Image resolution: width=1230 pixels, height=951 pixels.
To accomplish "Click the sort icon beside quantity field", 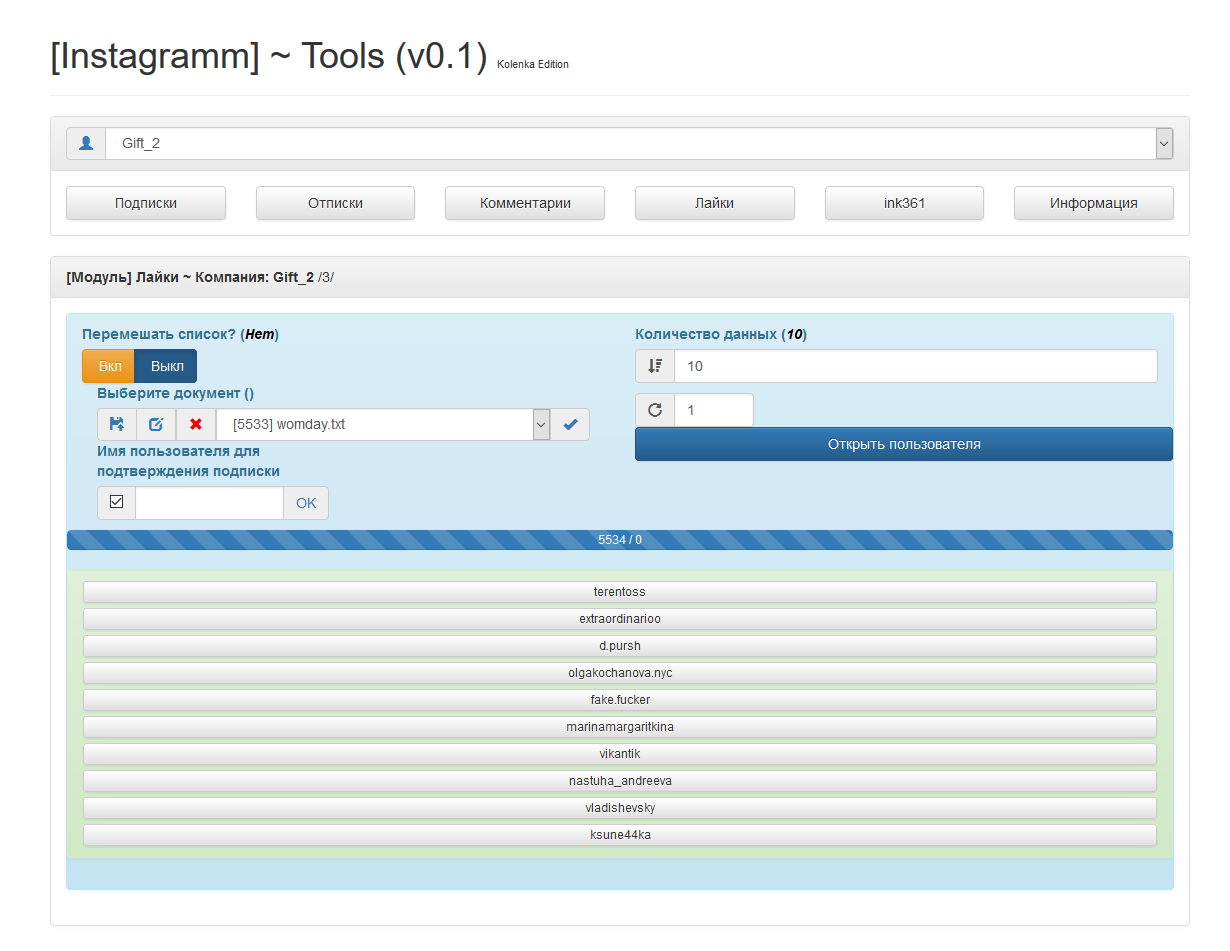I will 655,366.
